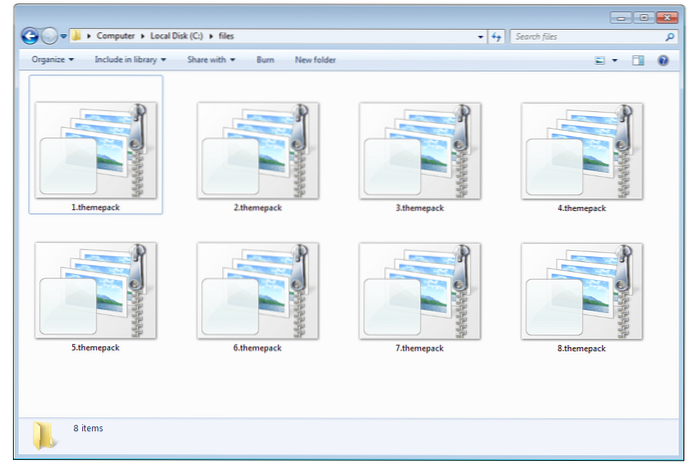
Task: Open the Share with menu
Action: 211,60
